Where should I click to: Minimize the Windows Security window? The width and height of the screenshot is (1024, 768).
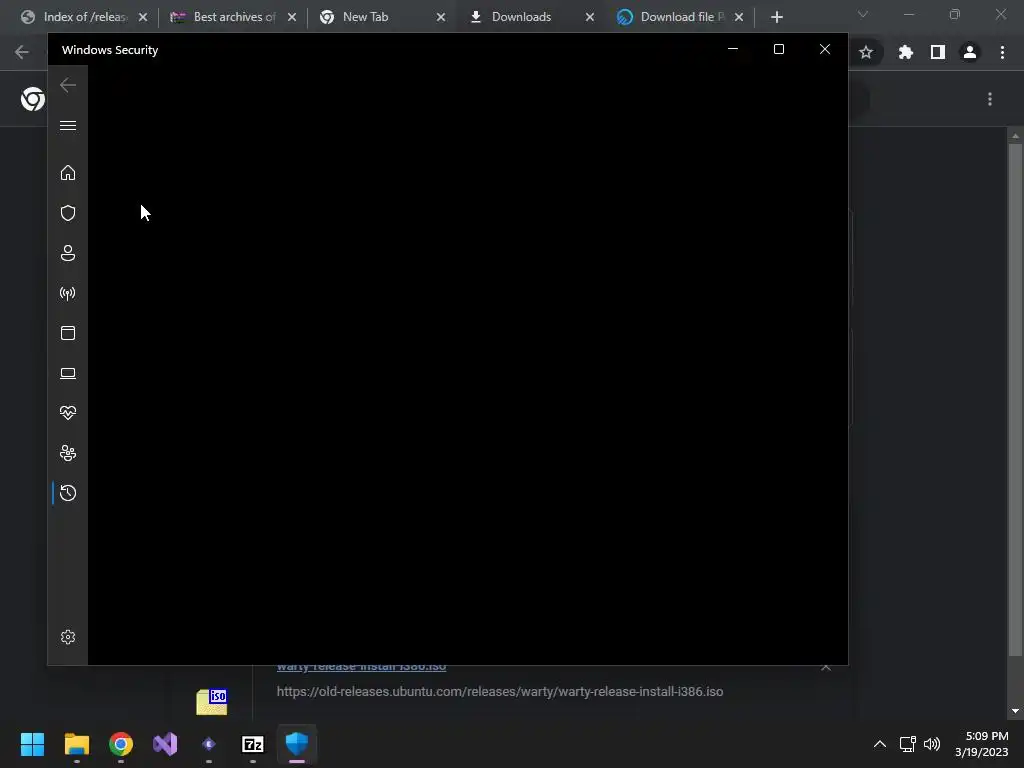pos(733,49)
